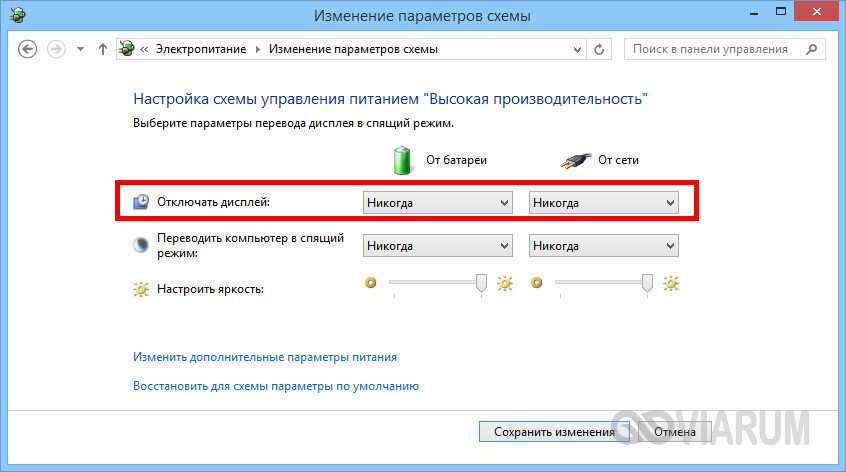Image resolution: width=846 pixels, height=472 pixels.
Task: Click the power options icon in address bar
Action: pos(127,49)
